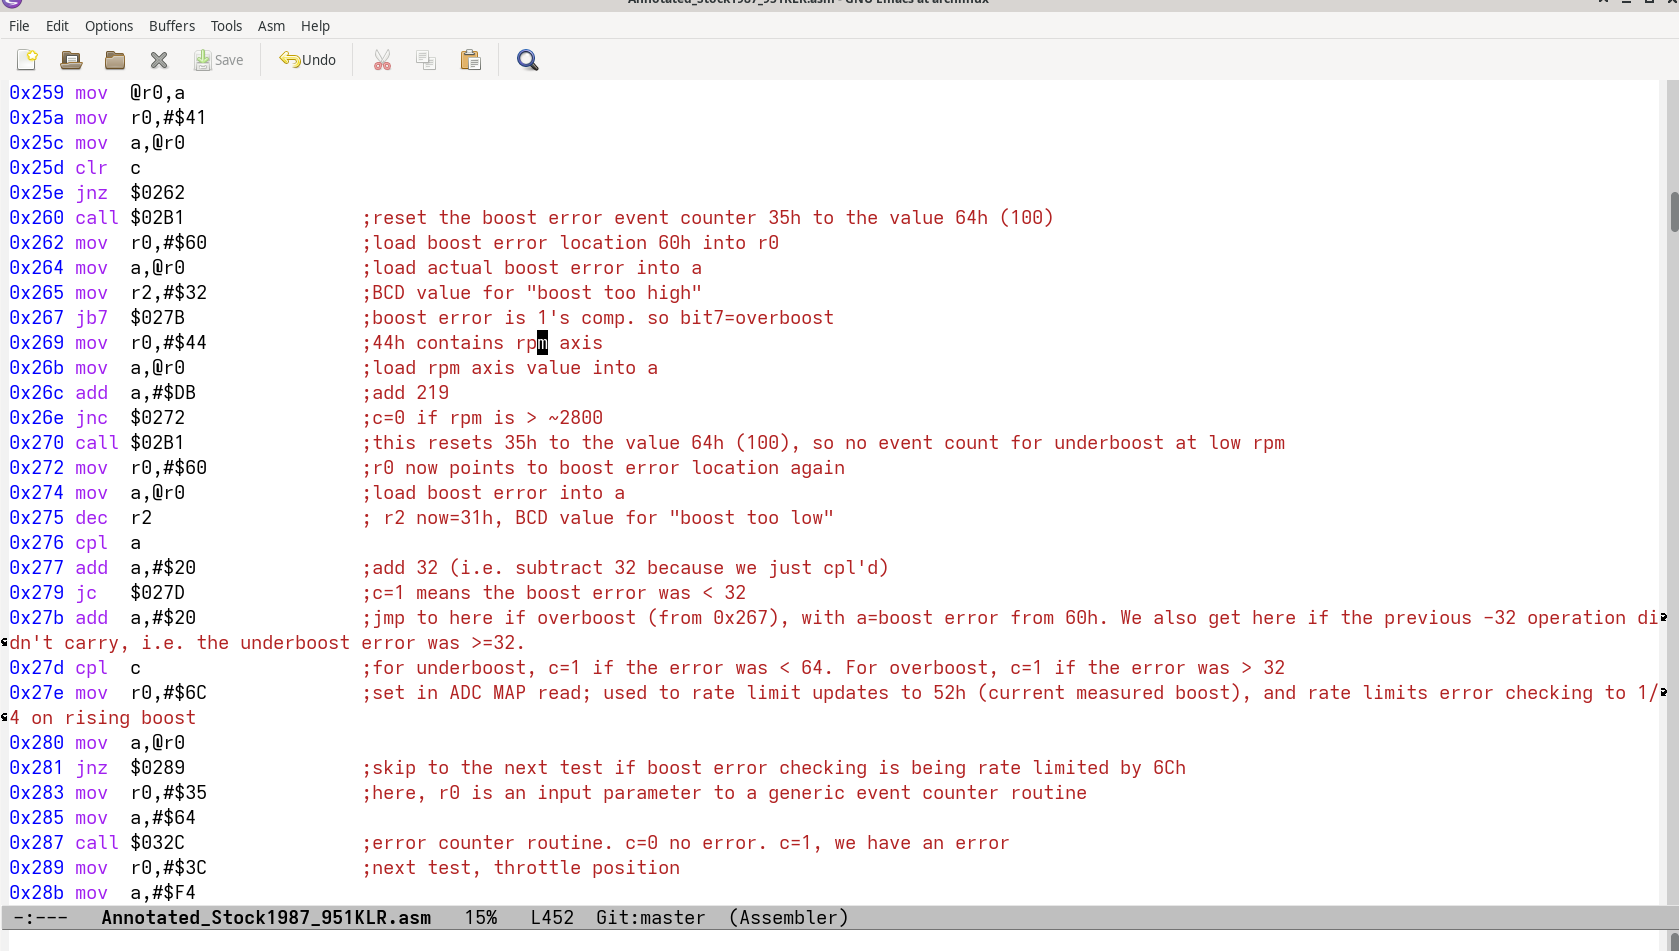Save the current buffer
Viewport: 1679px width, 951px height.
pyautogui.click(x=219, y=60)
